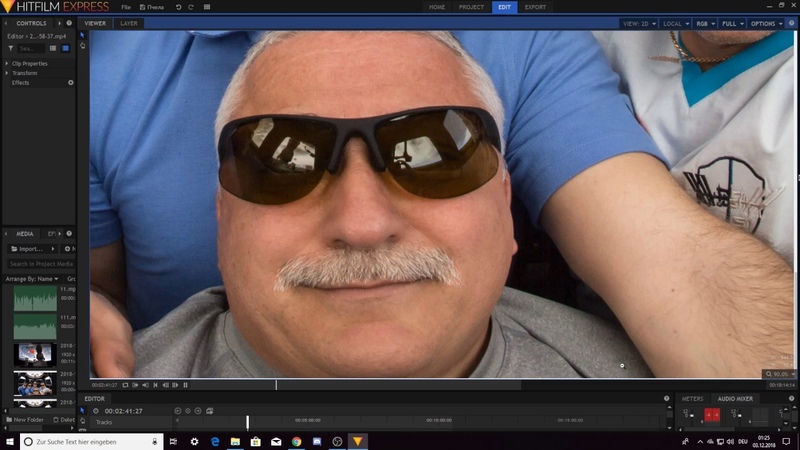The image size is (800, 450).
Task: Click the filter funnel icon in Controls
Action: (11, 48)
